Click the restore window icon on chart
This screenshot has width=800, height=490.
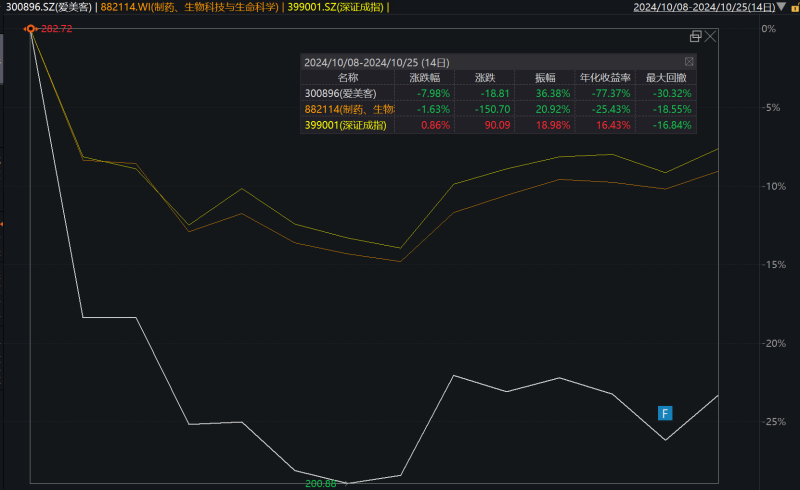pos(695,36)
